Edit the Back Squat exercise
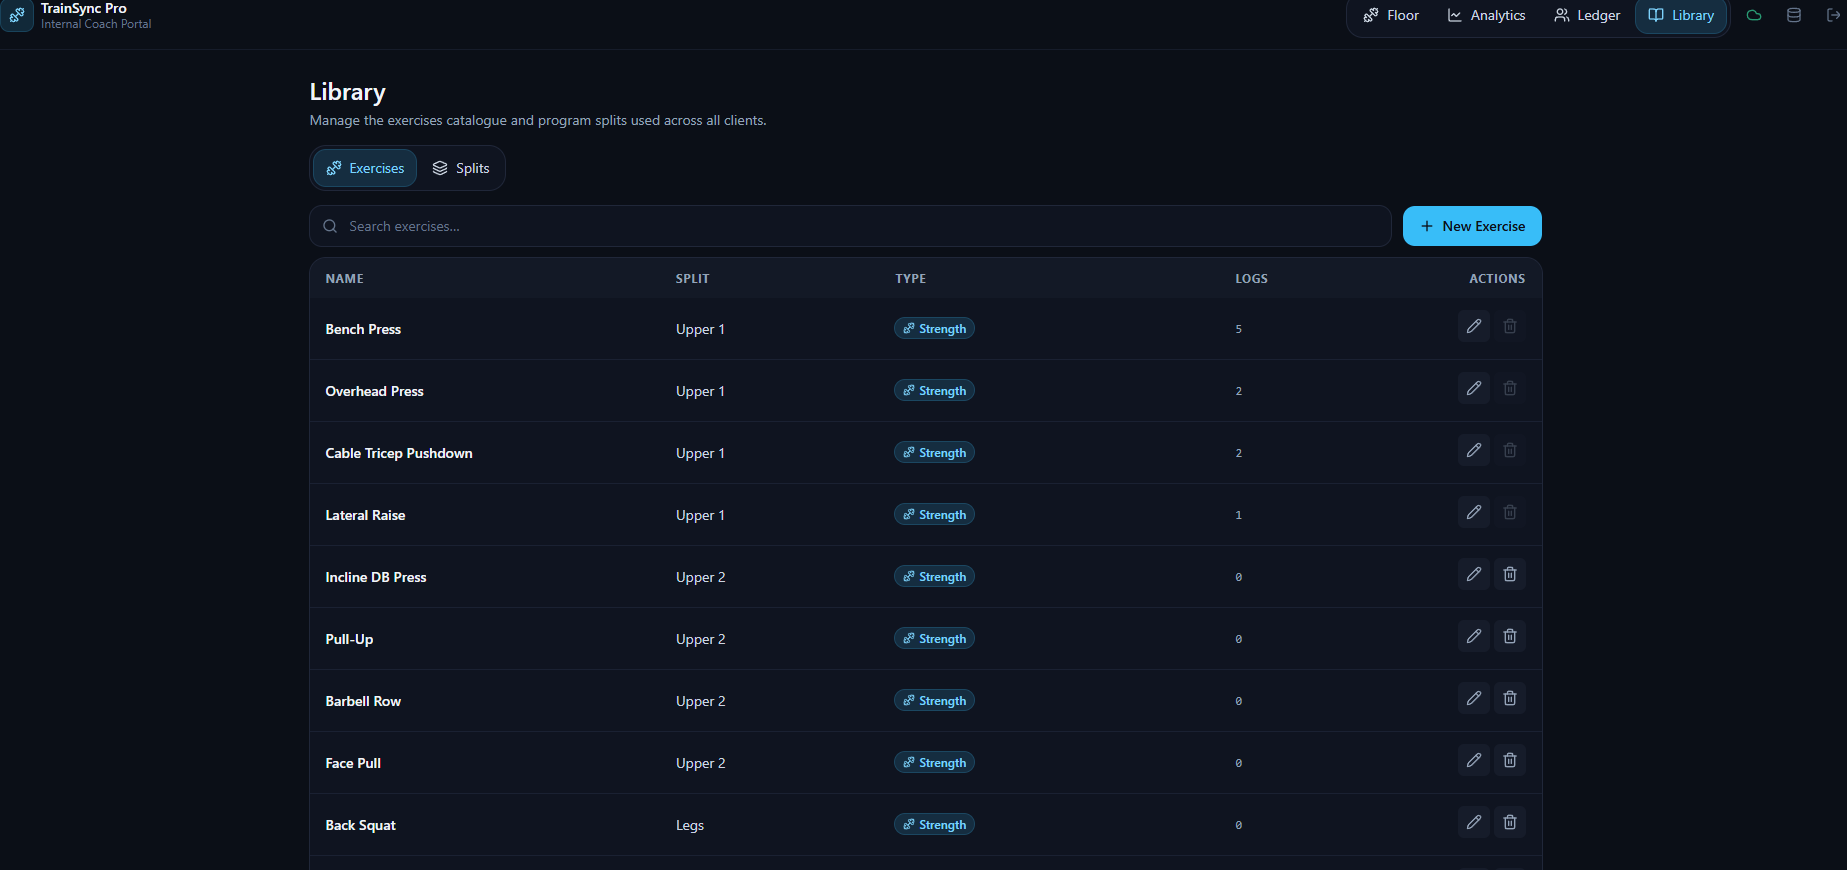The height and width of the screenshot is (870, 1847). tap(1473, 822)
